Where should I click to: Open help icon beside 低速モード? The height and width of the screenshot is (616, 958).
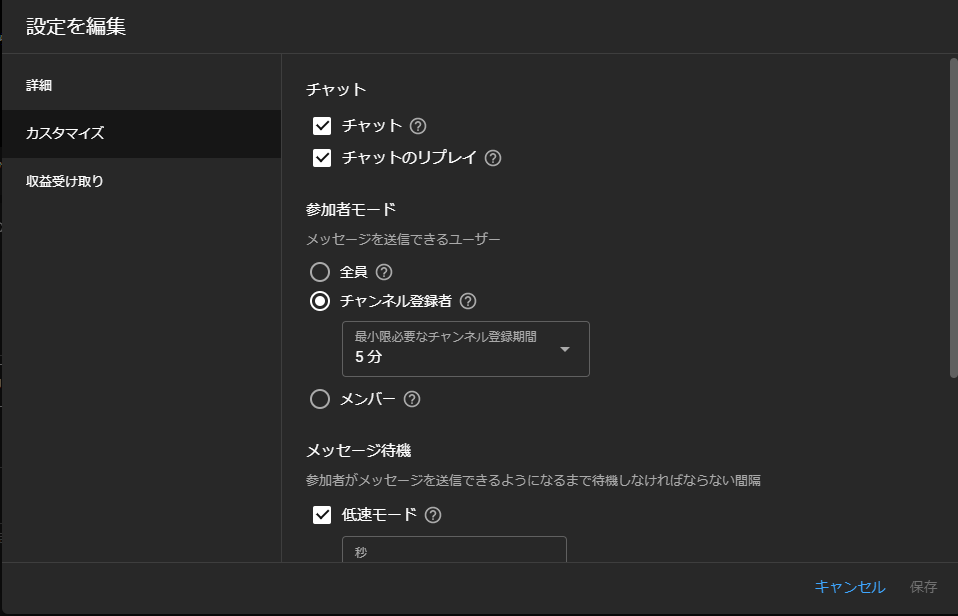[x=433, y=515]
